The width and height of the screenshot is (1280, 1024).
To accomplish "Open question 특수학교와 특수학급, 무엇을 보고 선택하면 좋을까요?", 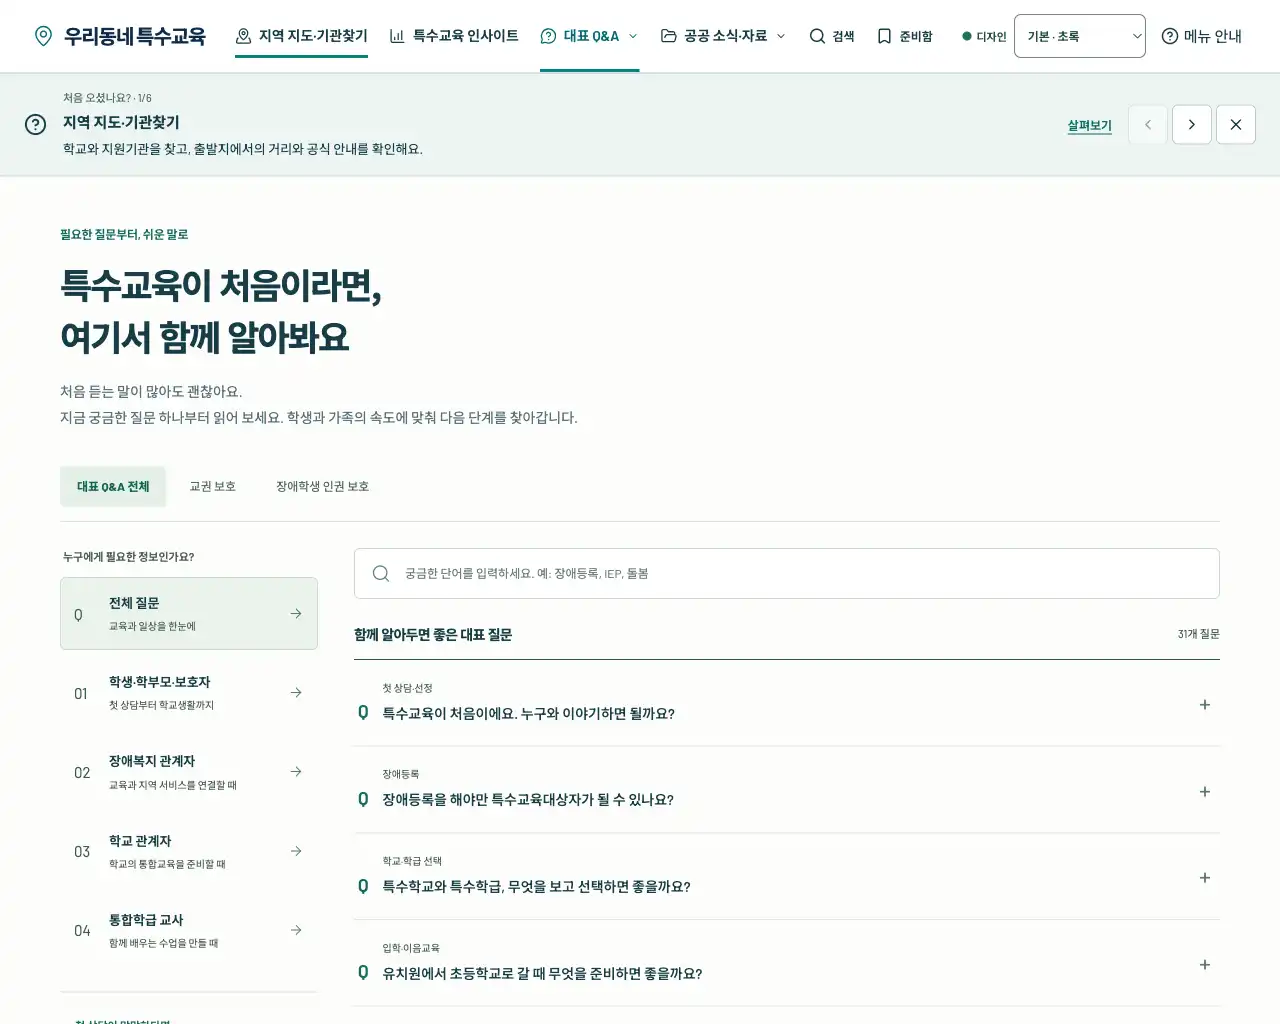I will [x=787, y=877].
